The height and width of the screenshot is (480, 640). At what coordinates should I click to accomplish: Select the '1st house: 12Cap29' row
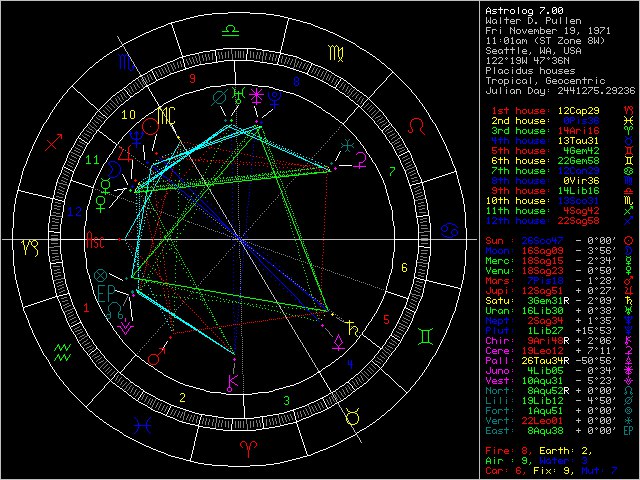(562, 111)
